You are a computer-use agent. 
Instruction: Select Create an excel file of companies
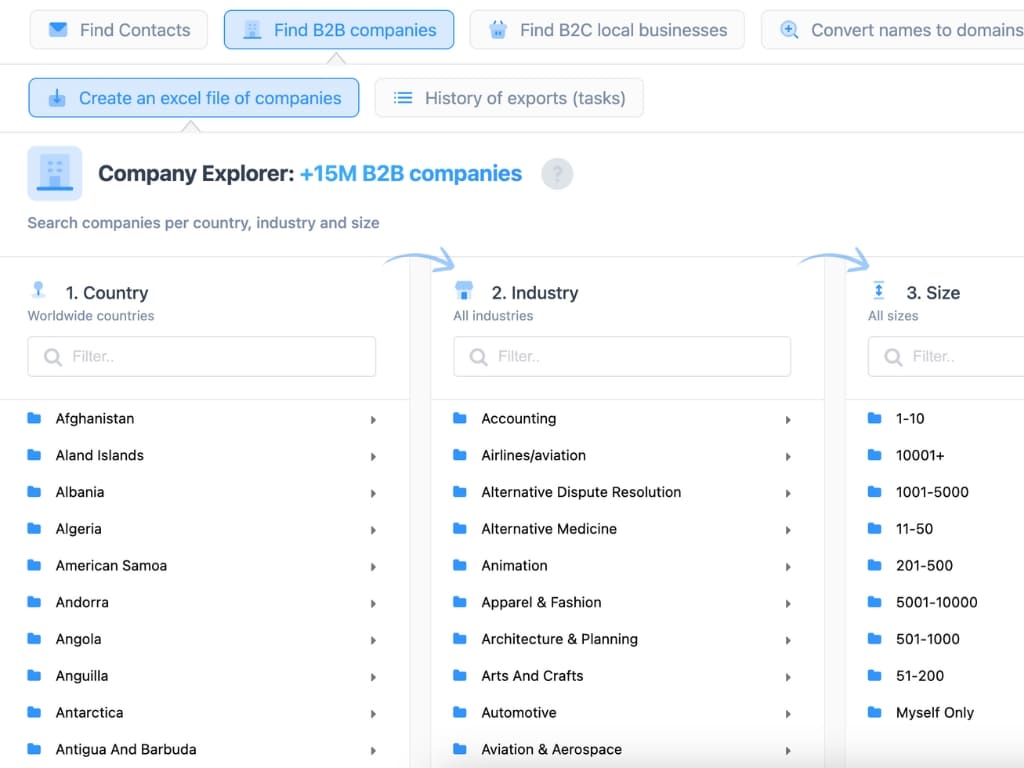[194, 98]
